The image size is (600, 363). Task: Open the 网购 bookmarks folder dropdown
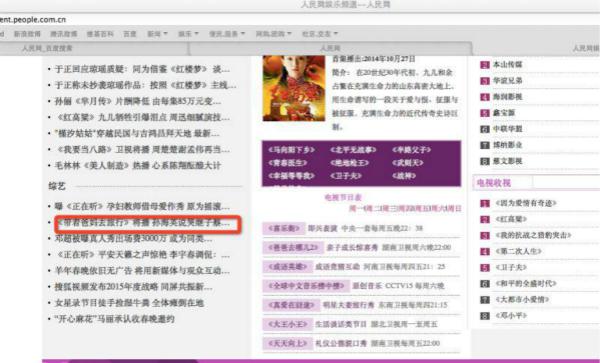[x=273, y=34]
